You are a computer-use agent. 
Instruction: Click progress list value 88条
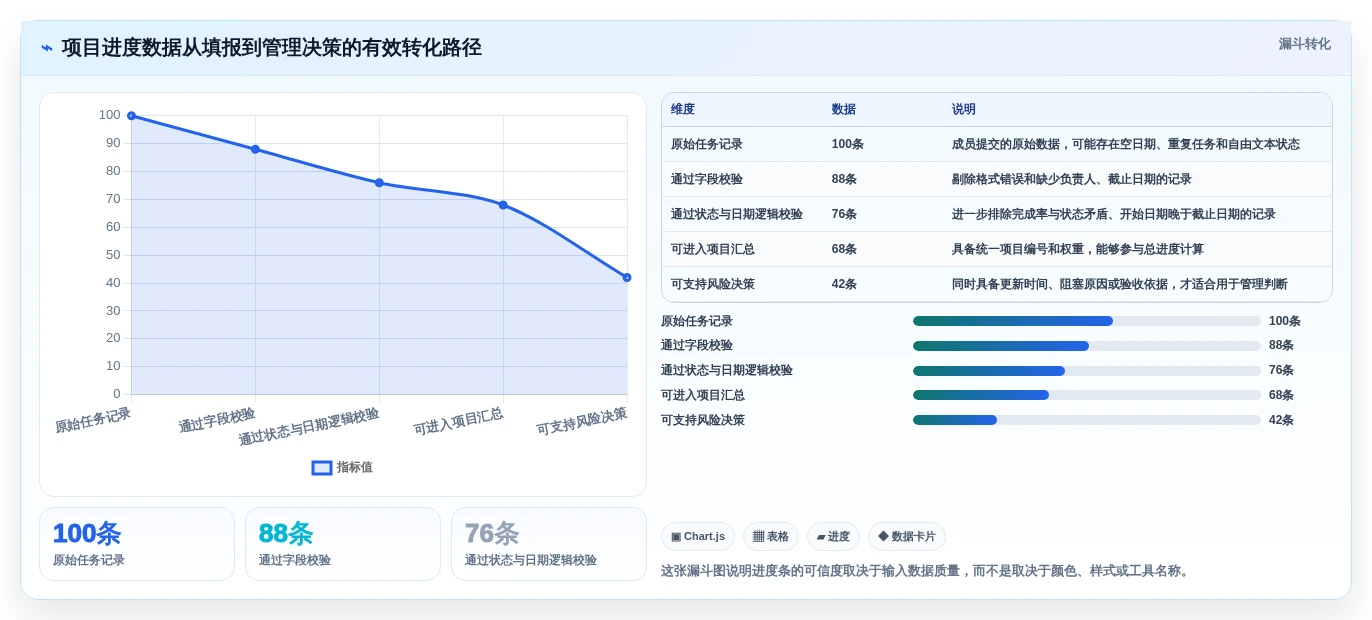tap(1281, 346)
